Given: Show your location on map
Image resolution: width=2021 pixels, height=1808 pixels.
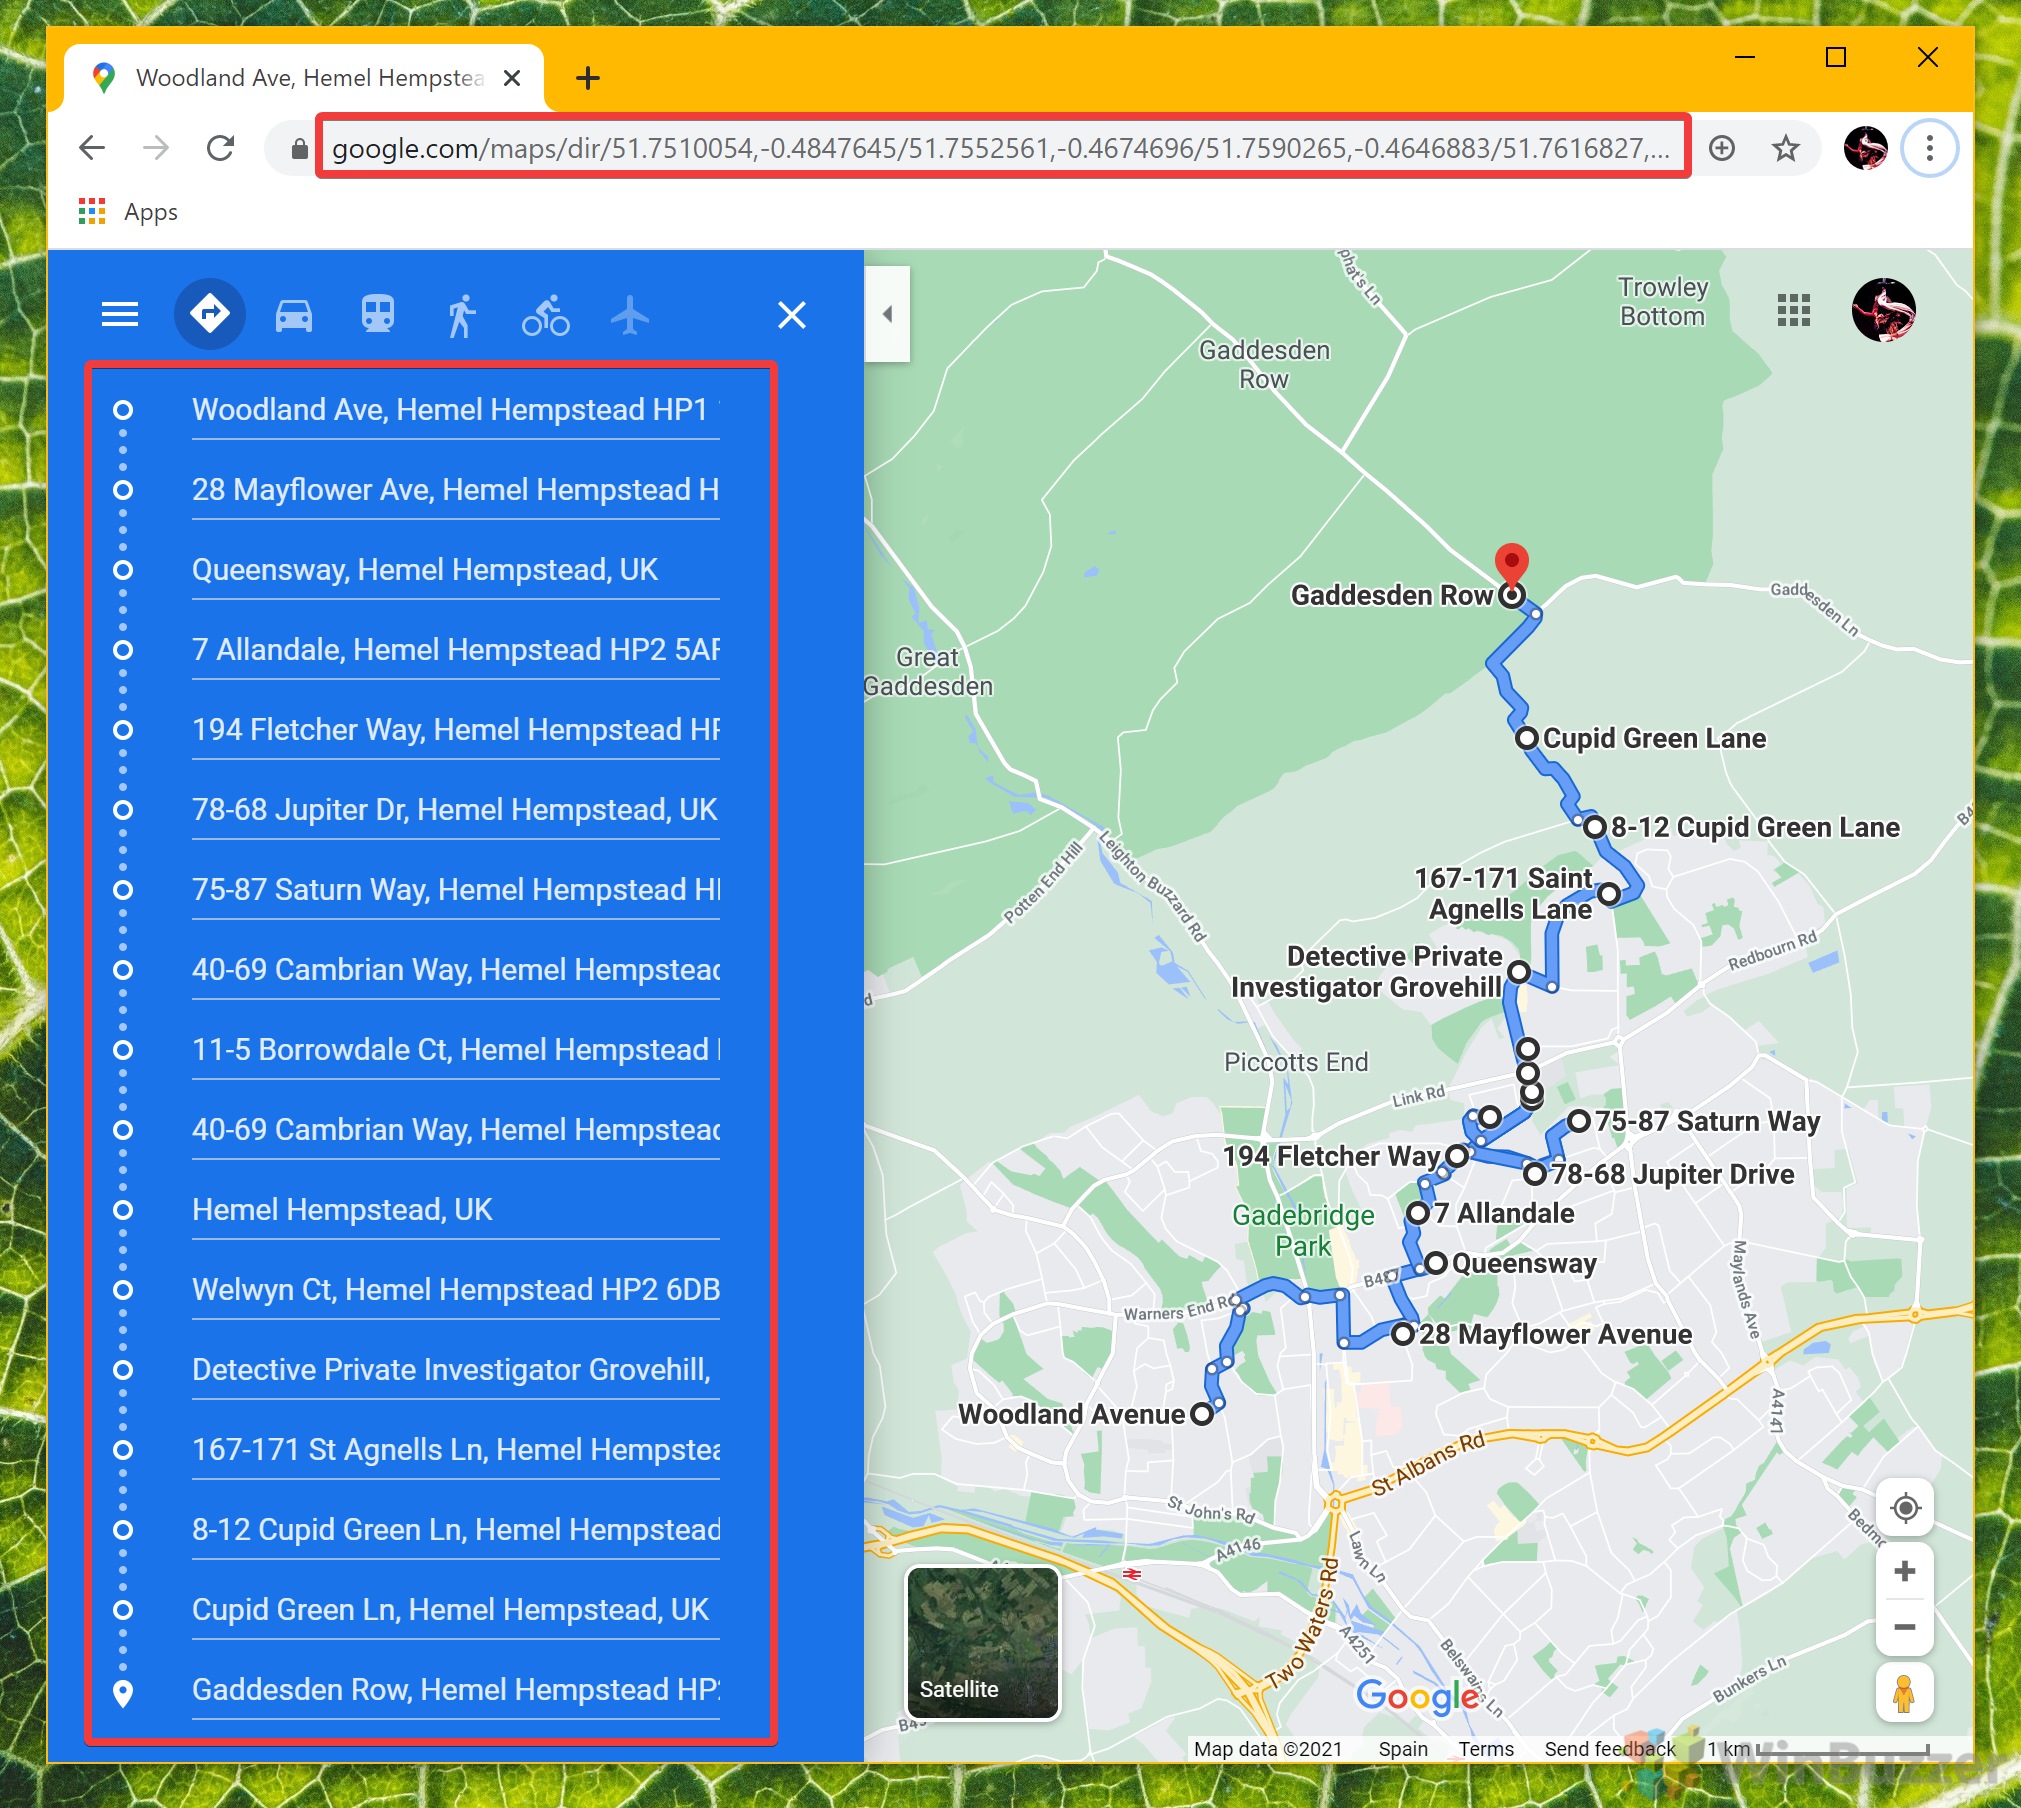Looking at the screenshot, I should 1904,1507.
